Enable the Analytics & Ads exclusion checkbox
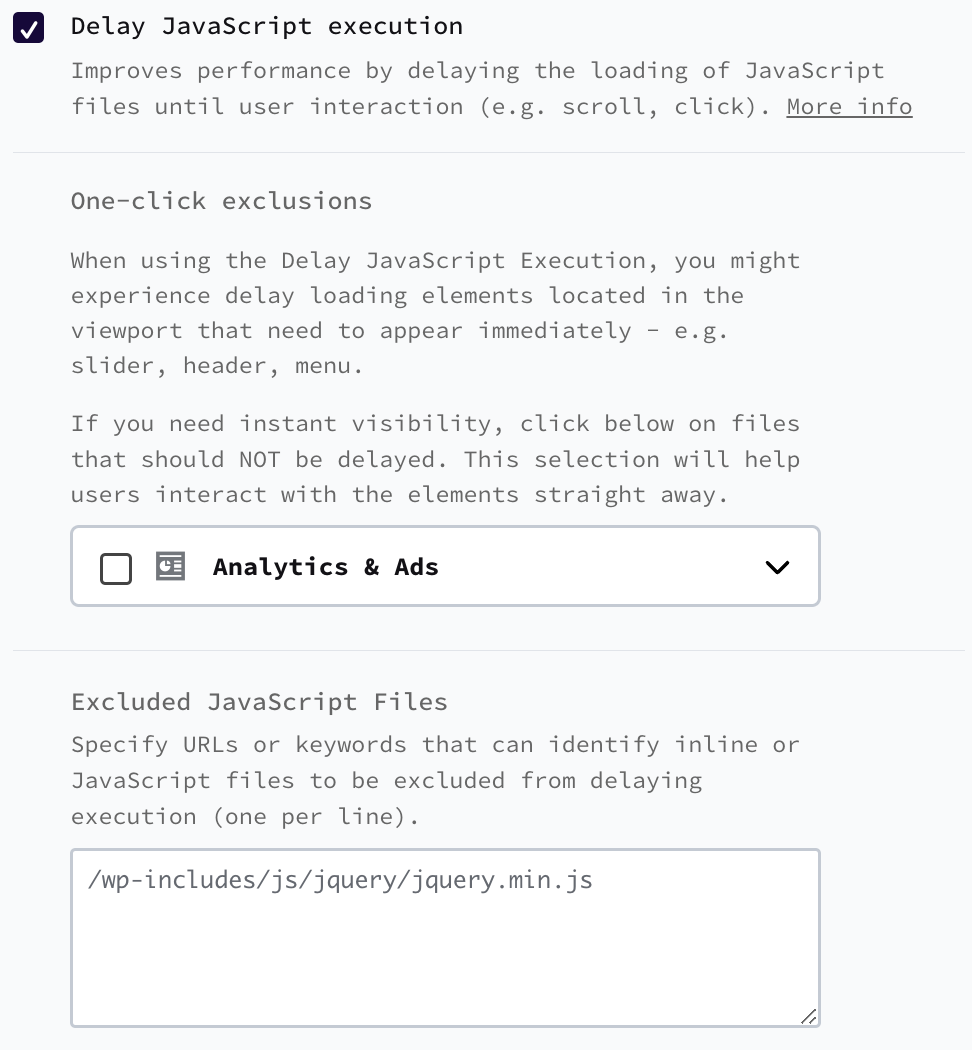This screenshot has height=1050, width=972. click(116, 568)
